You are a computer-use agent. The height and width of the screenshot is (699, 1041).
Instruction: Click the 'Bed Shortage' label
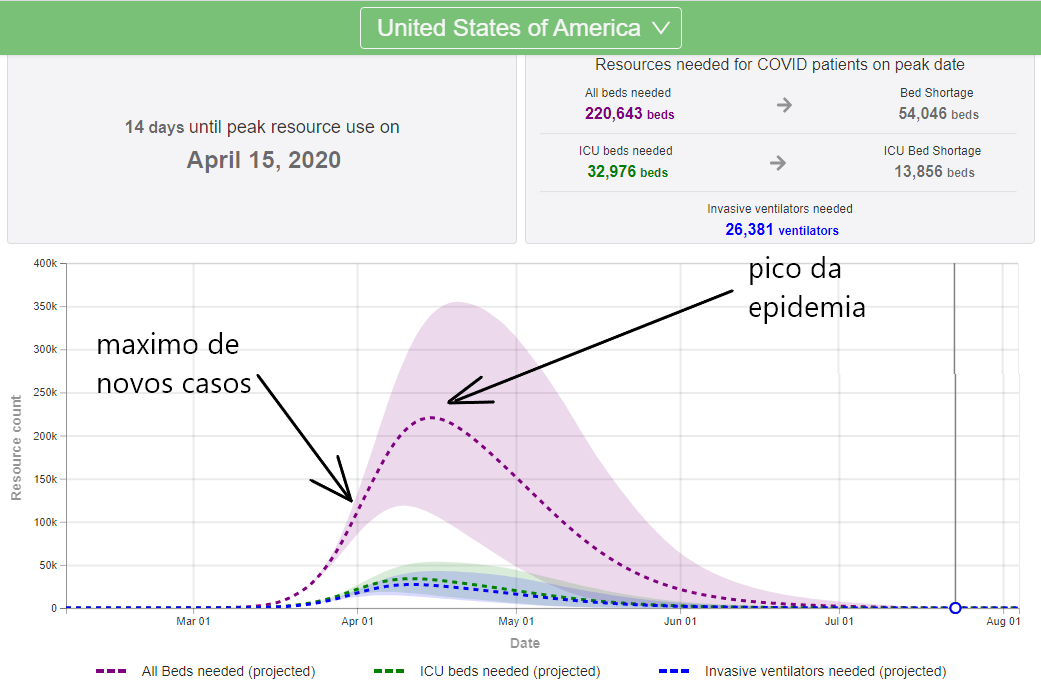coord(936,93)
